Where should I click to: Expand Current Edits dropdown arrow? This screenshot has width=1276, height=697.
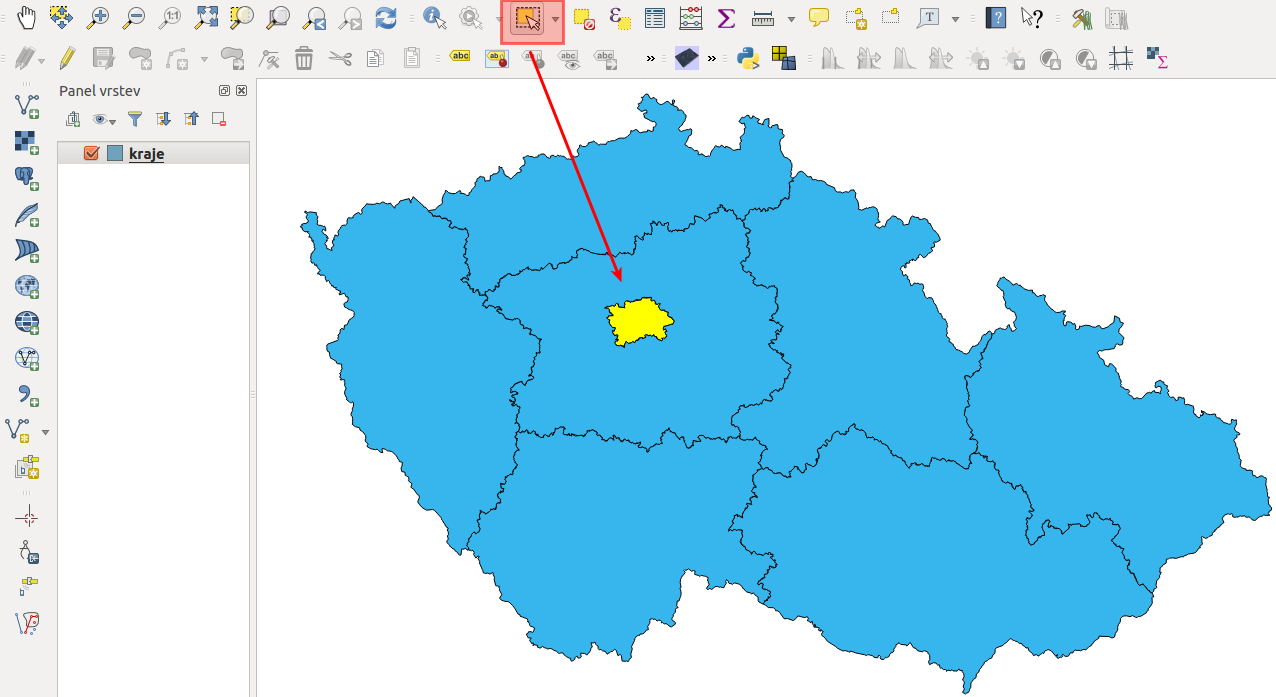[x=43, y=59]
